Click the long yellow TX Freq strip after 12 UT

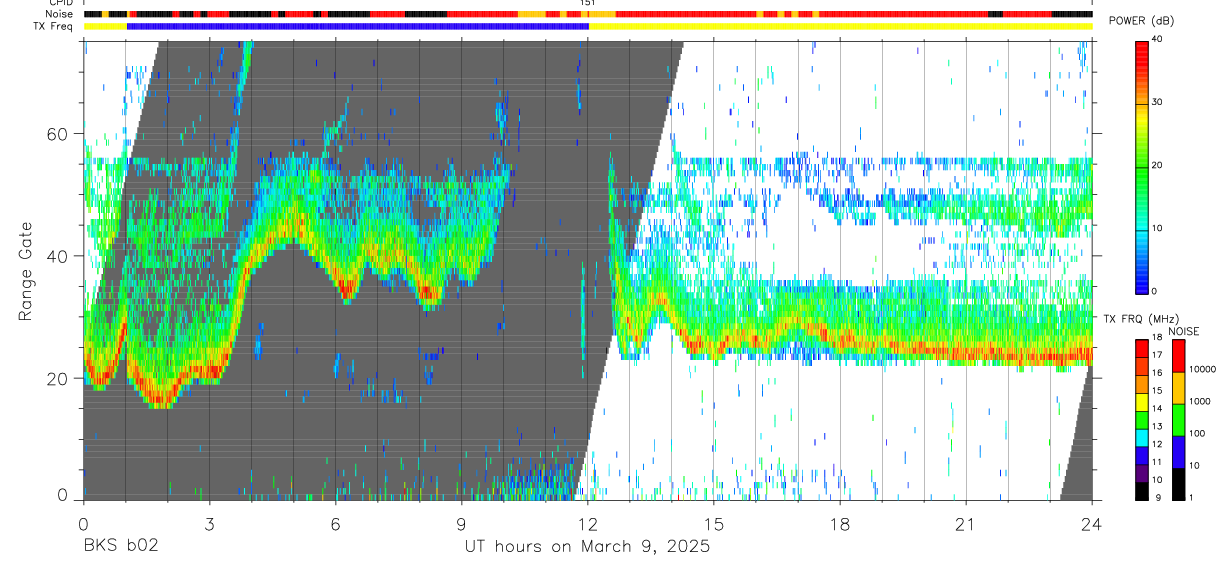(840, 26)
